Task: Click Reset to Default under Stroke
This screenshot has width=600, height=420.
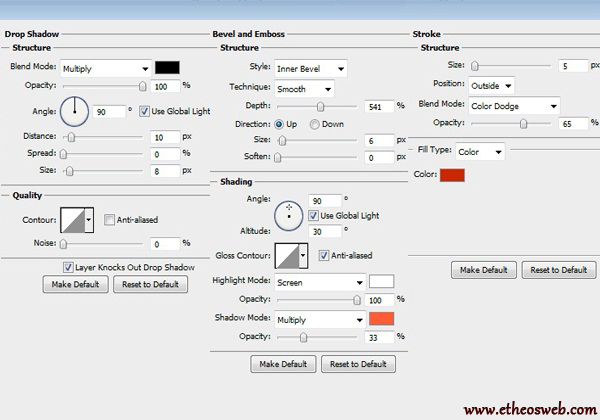Action: pos(559,270)
